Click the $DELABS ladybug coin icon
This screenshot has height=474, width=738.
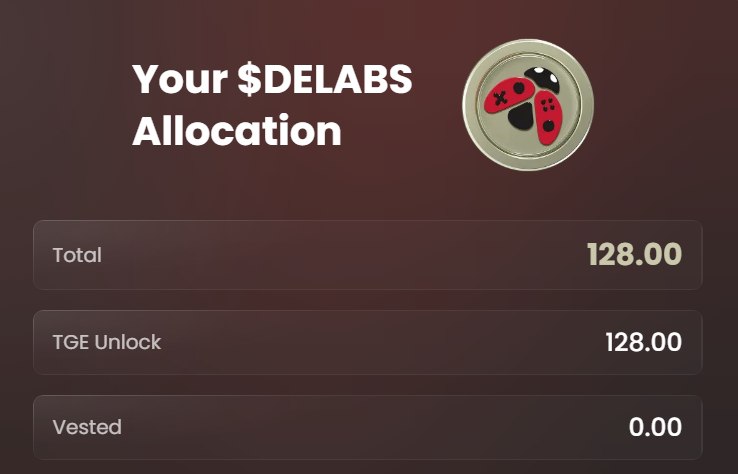pos(528,104)
